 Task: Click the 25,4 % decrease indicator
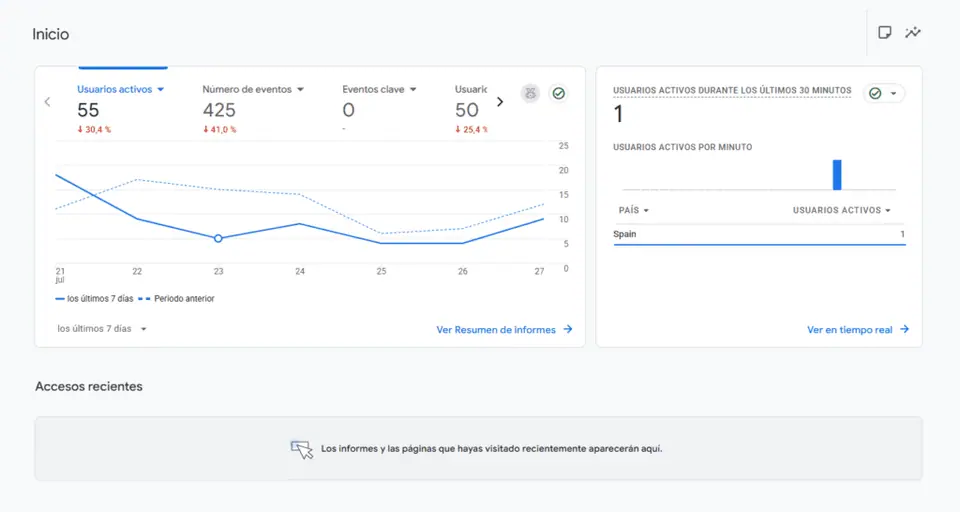(x=471, y=130)
